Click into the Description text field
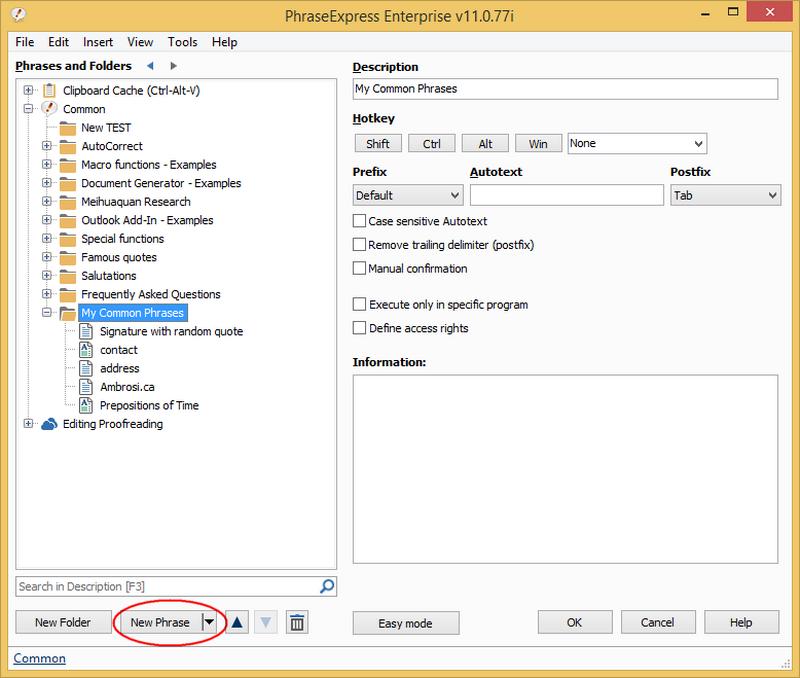Image resolution: width=800 pixels, height=678 pixels. tap(565, 89)
